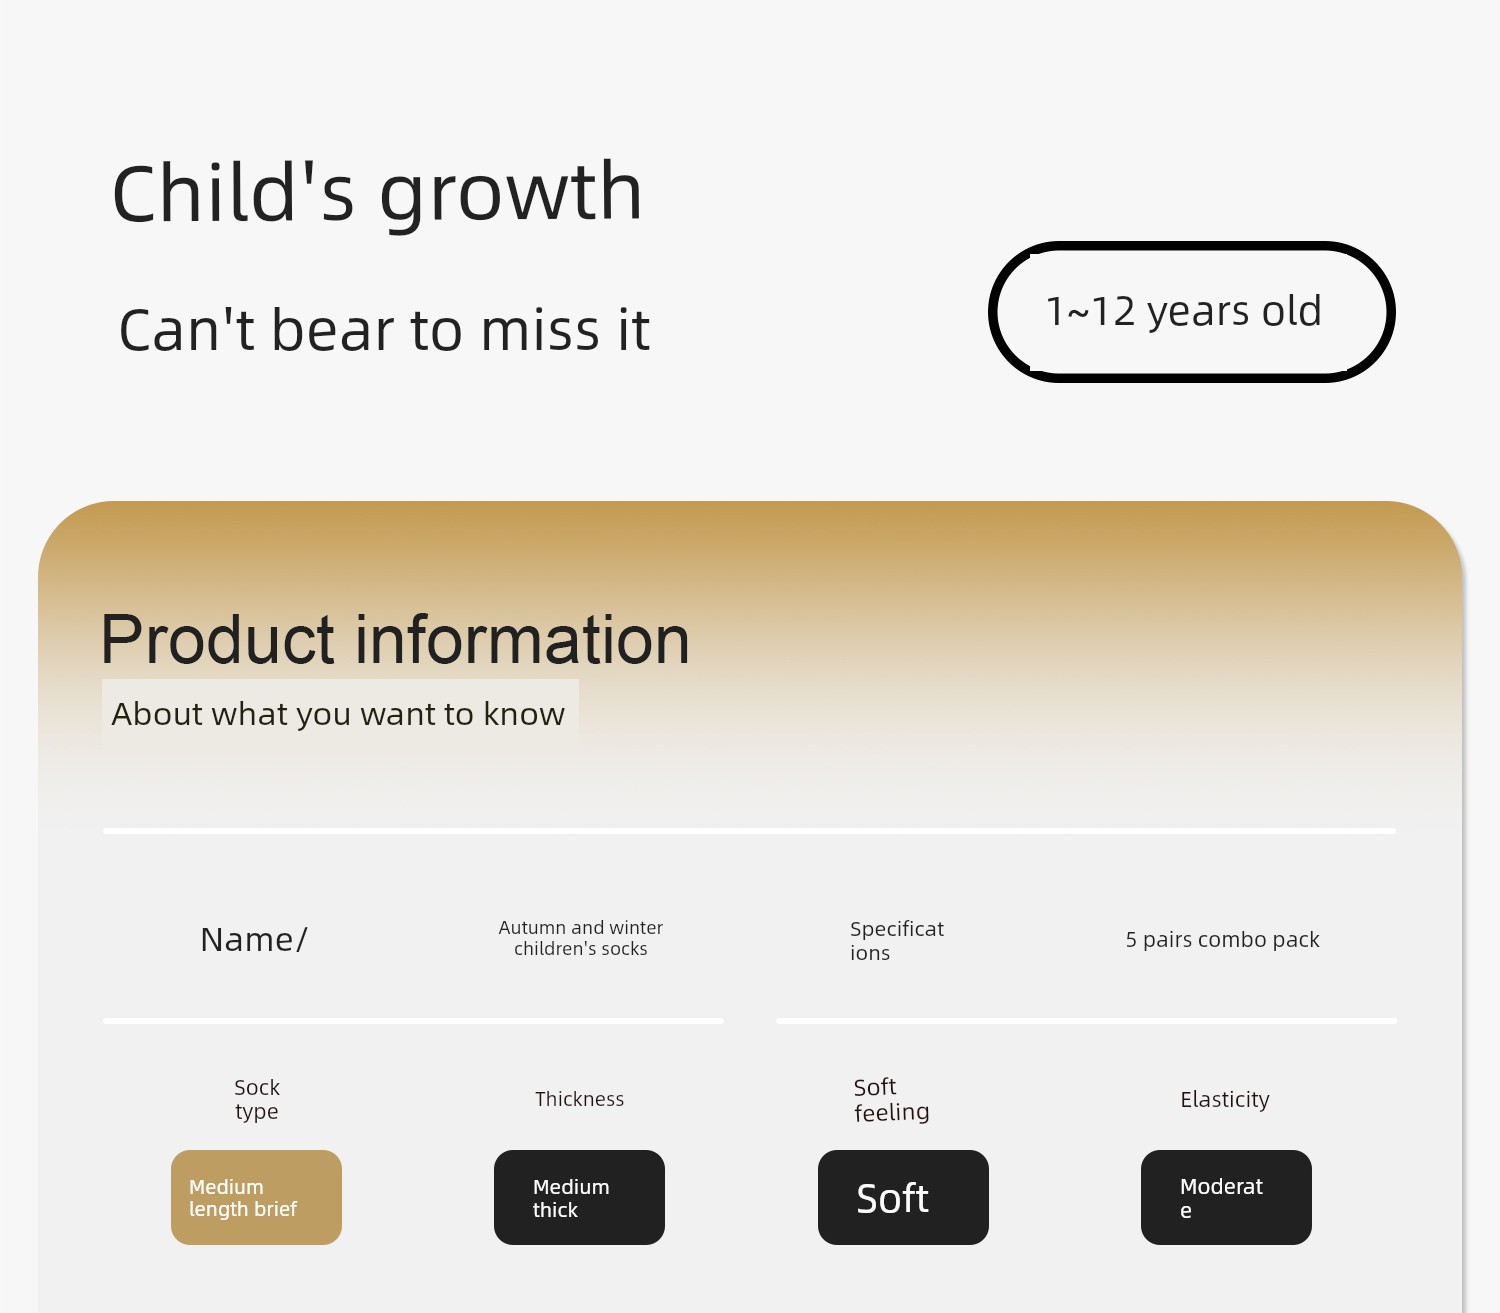1500x1313 pixels.
Task: Click the 1~12 years old pill badge
Action: point(1191,312)
